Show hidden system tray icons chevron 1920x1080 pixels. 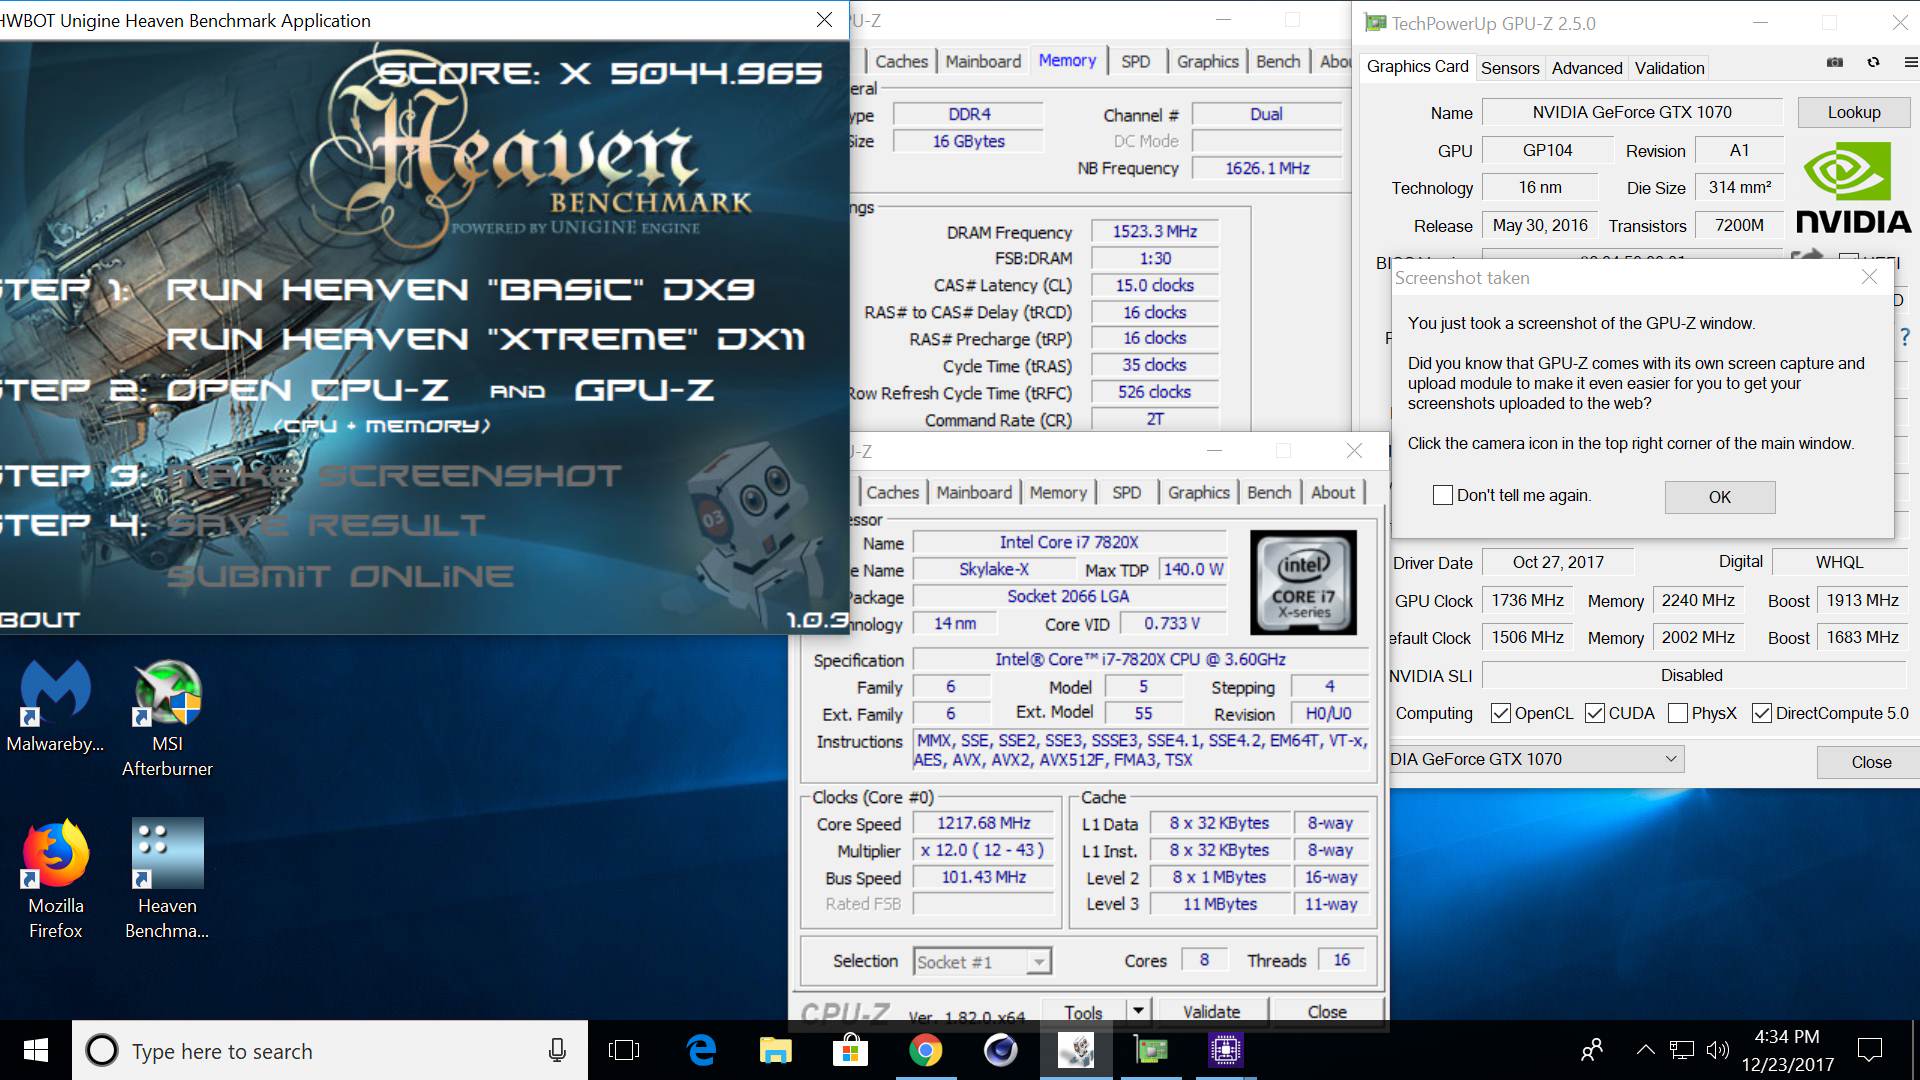point(1645,1050)
